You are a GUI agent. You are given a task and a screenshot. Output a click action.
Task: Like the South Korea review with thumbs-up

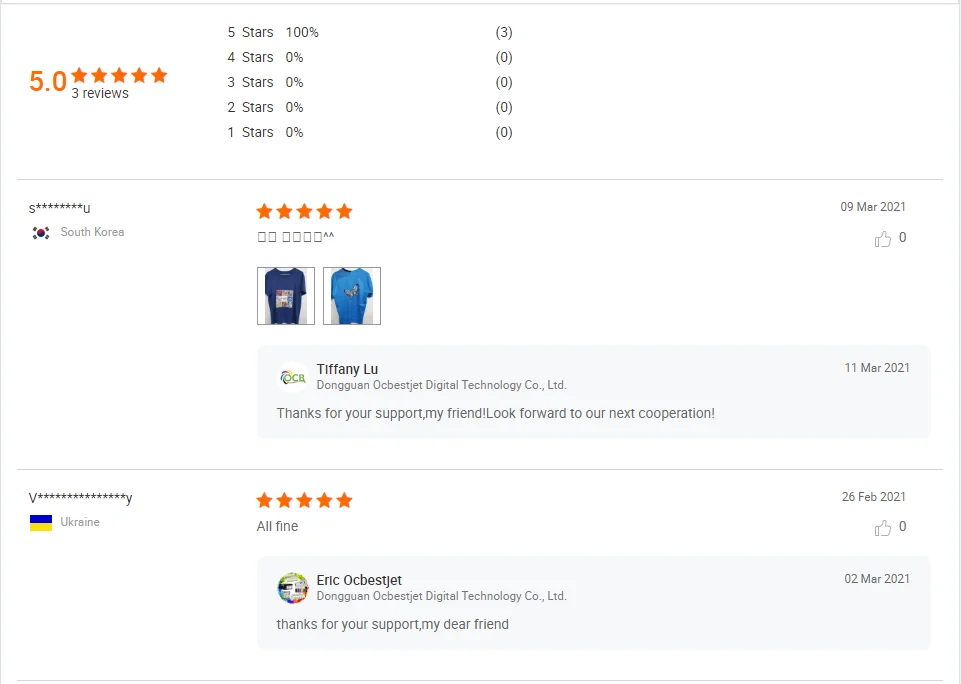pyautogui.click(x=883, y=239)
